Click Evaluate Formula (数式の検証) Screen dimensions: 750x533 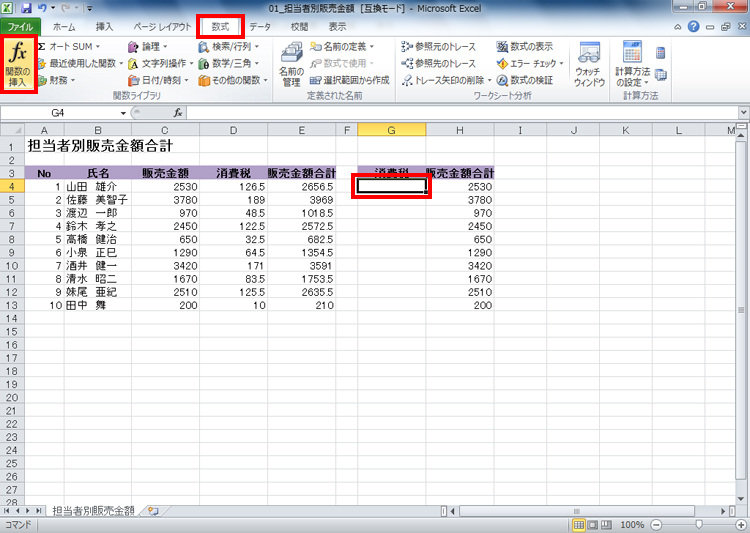tap(525, 80)
